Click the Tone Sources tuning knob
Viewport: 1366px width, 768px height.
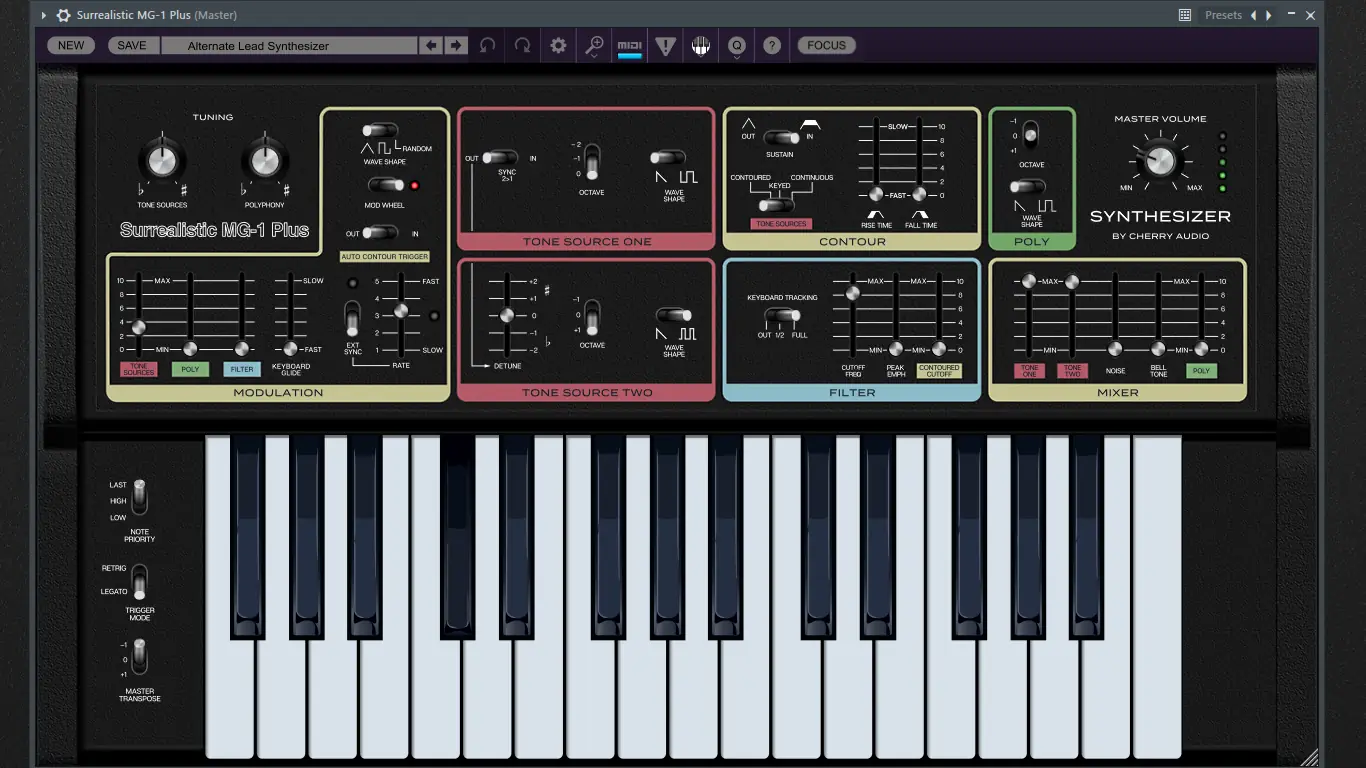[162, 160]
